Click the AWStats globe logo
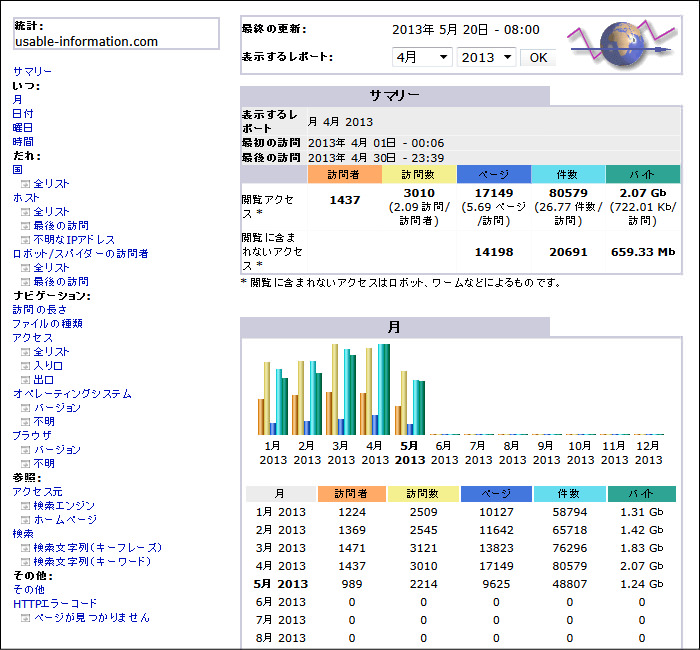The width and height of the screenshot is (700, 650). pyautogui.click(x=622, y=44)
